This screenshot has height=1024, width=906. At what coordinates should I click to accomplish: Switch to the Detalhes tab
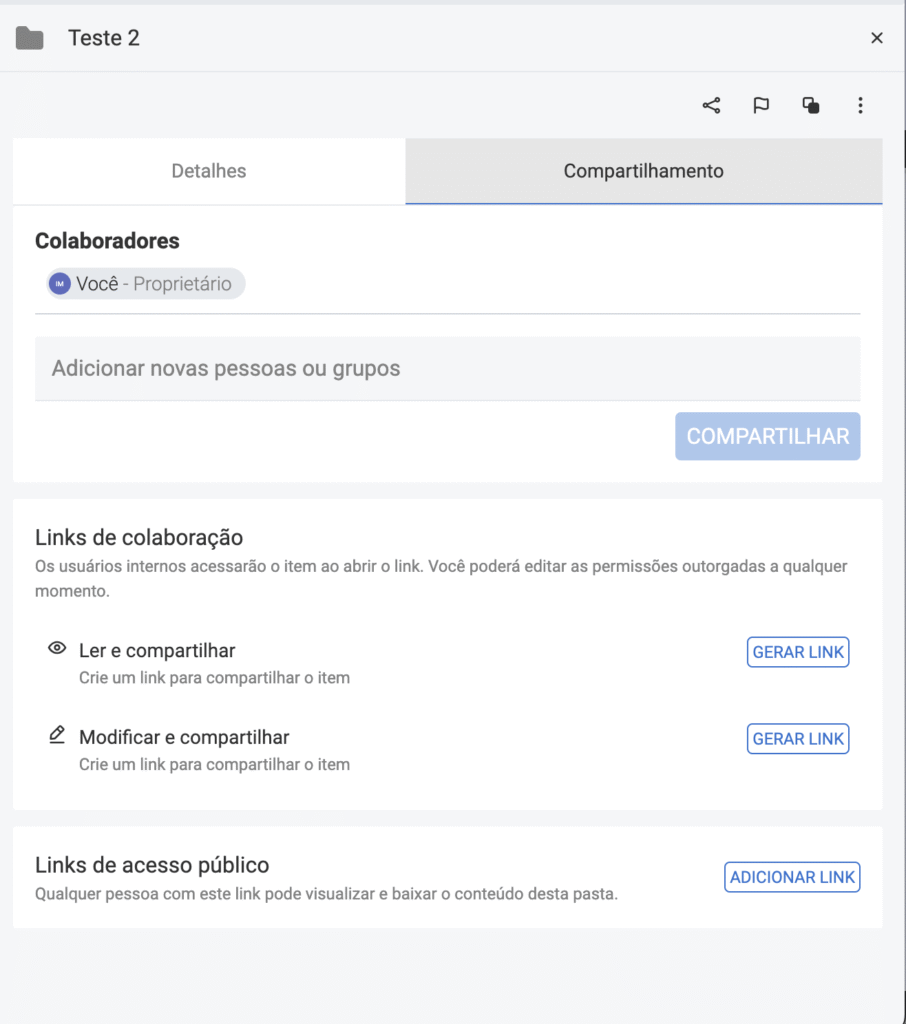209,171
